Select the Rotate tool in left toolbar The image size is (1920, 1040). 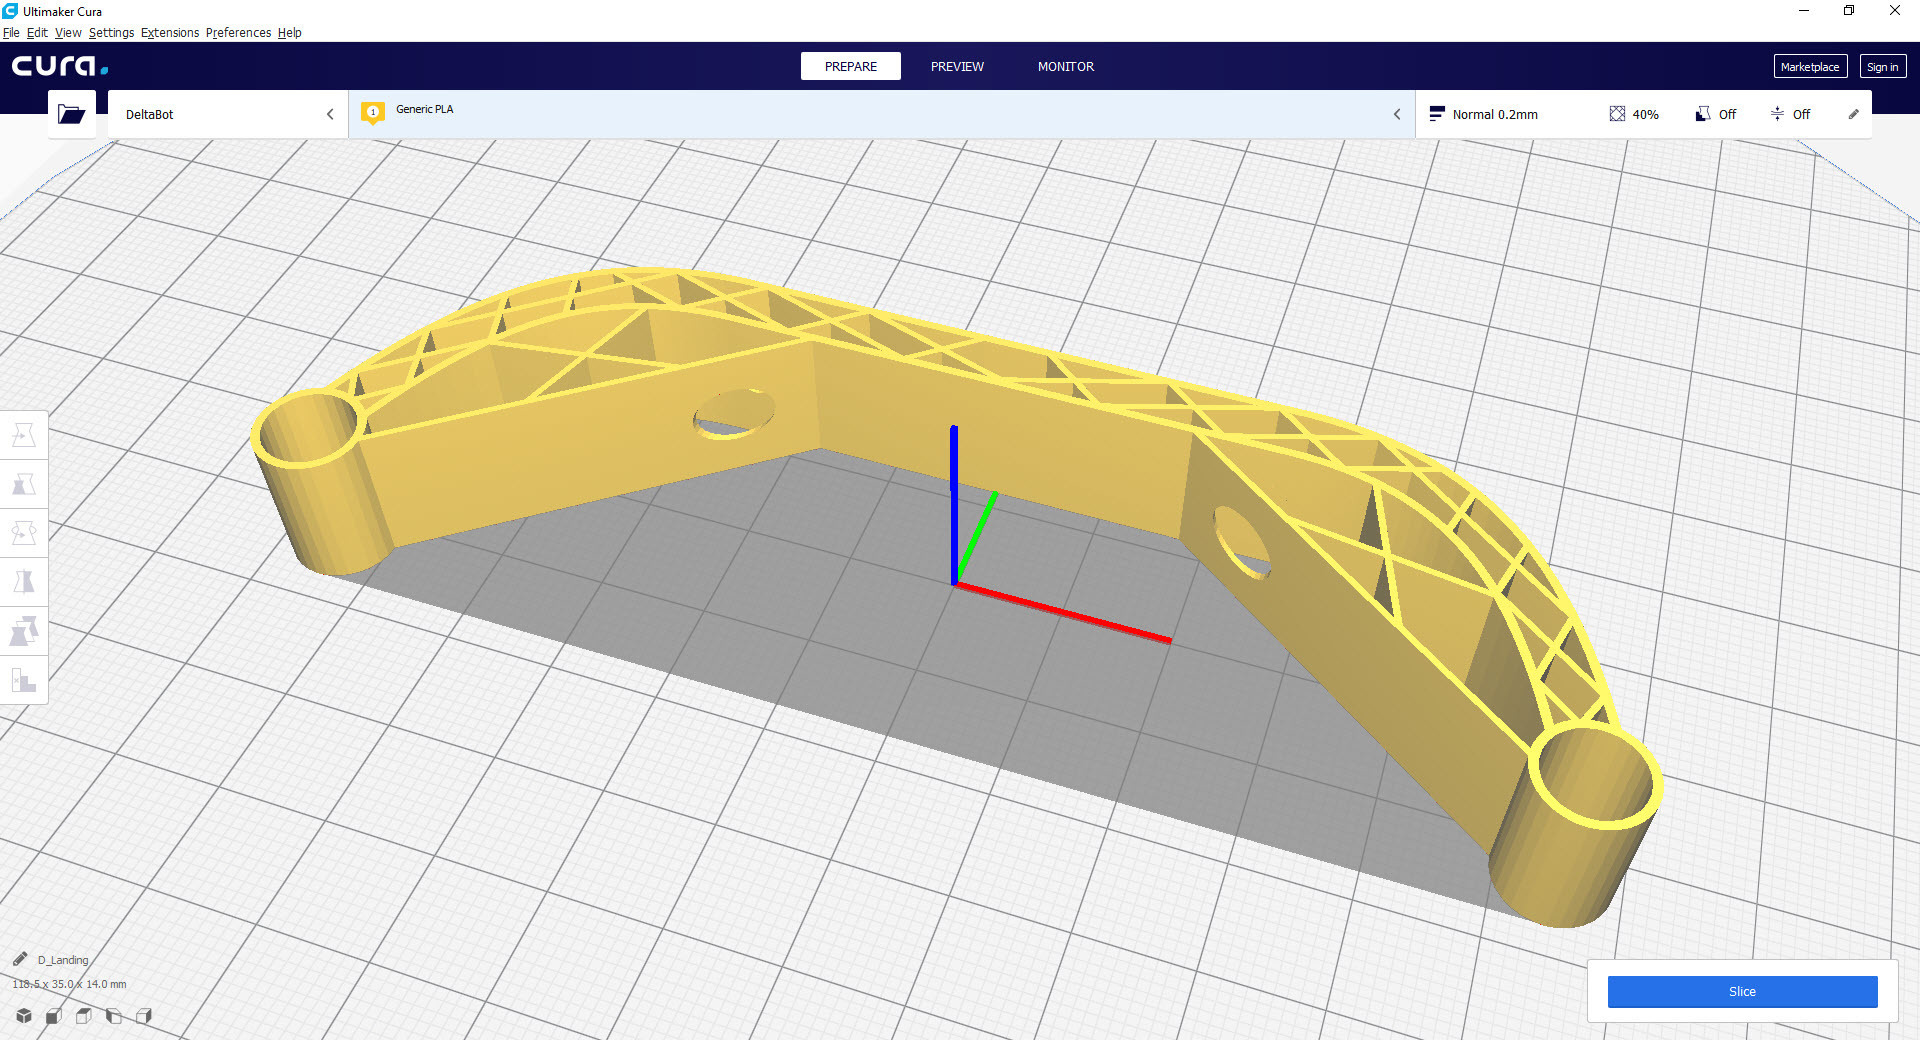[24, 533]
